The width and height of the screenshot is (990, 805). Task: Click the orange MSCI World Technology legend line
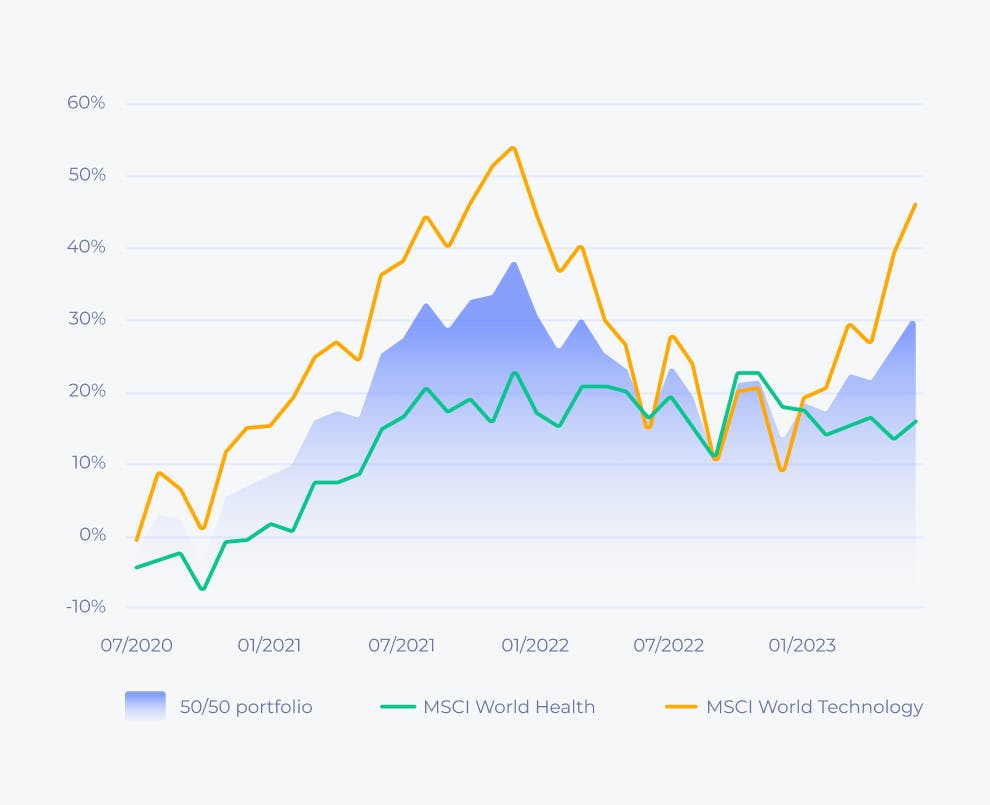681,707
